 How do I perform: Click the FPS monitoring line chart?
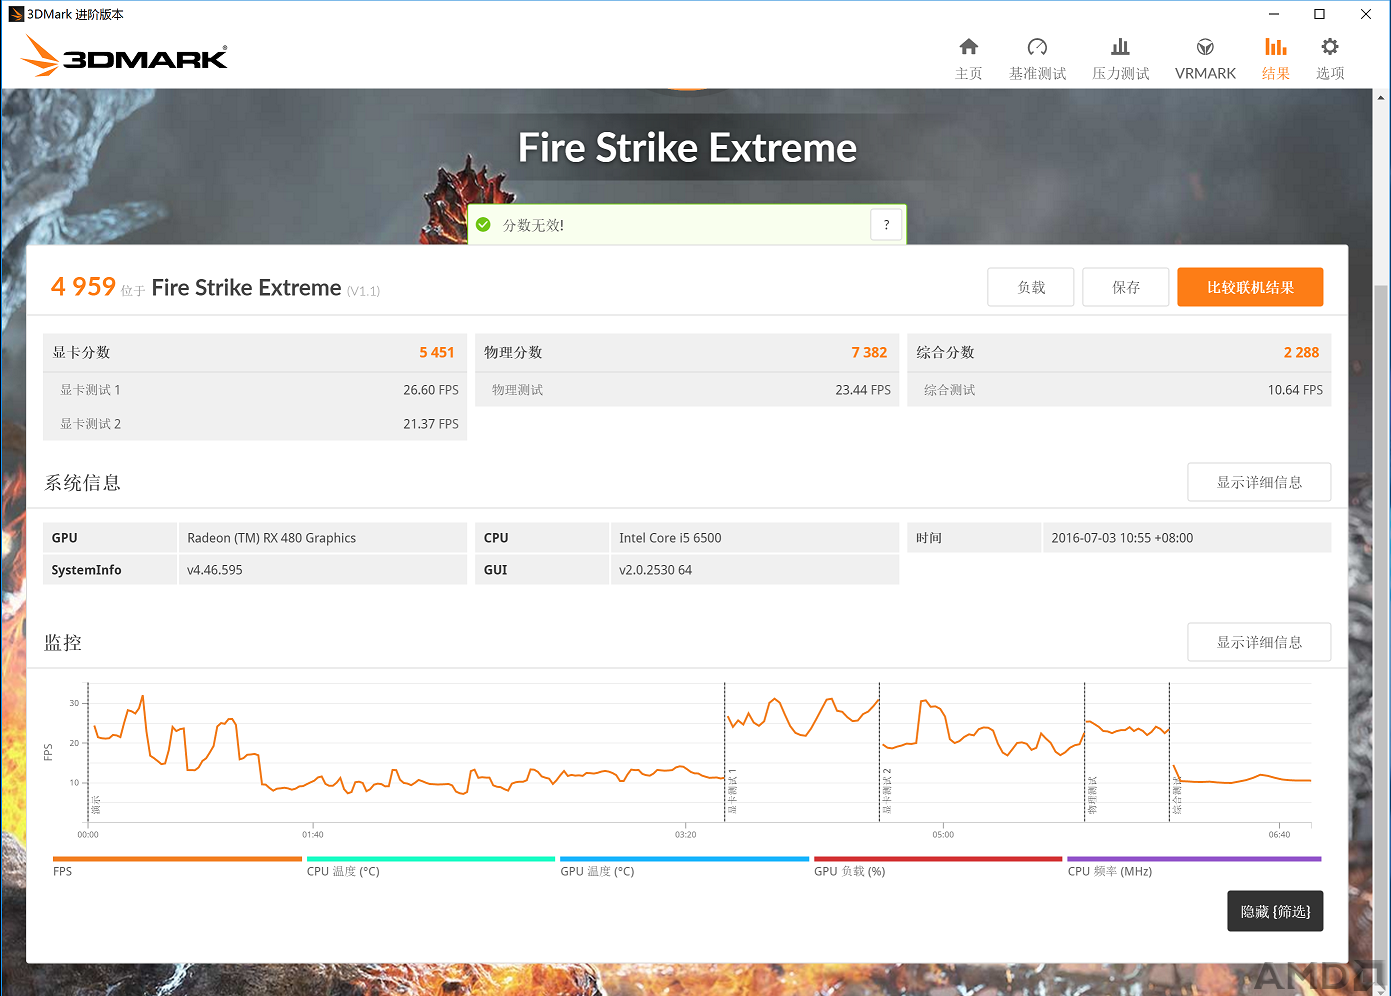coord(699,753)
